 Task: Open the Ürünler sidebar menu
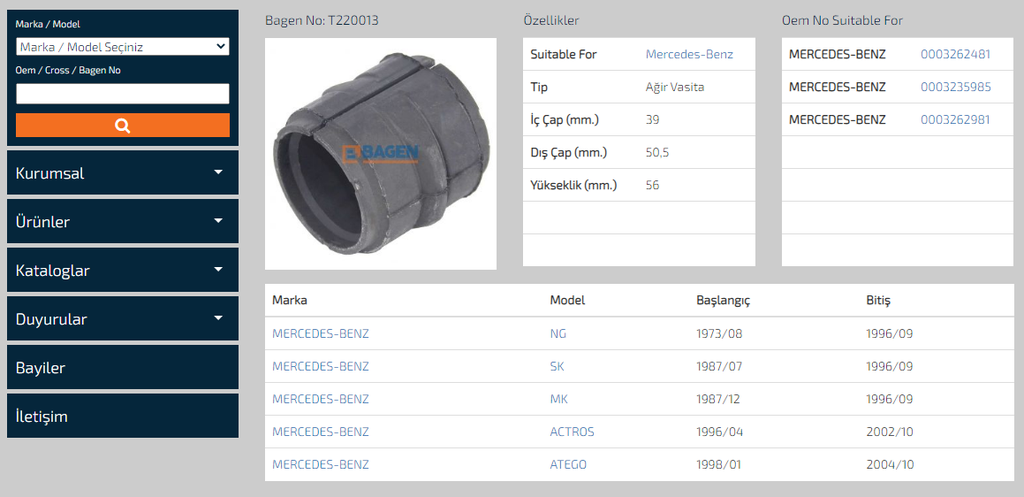pos(123,221)
